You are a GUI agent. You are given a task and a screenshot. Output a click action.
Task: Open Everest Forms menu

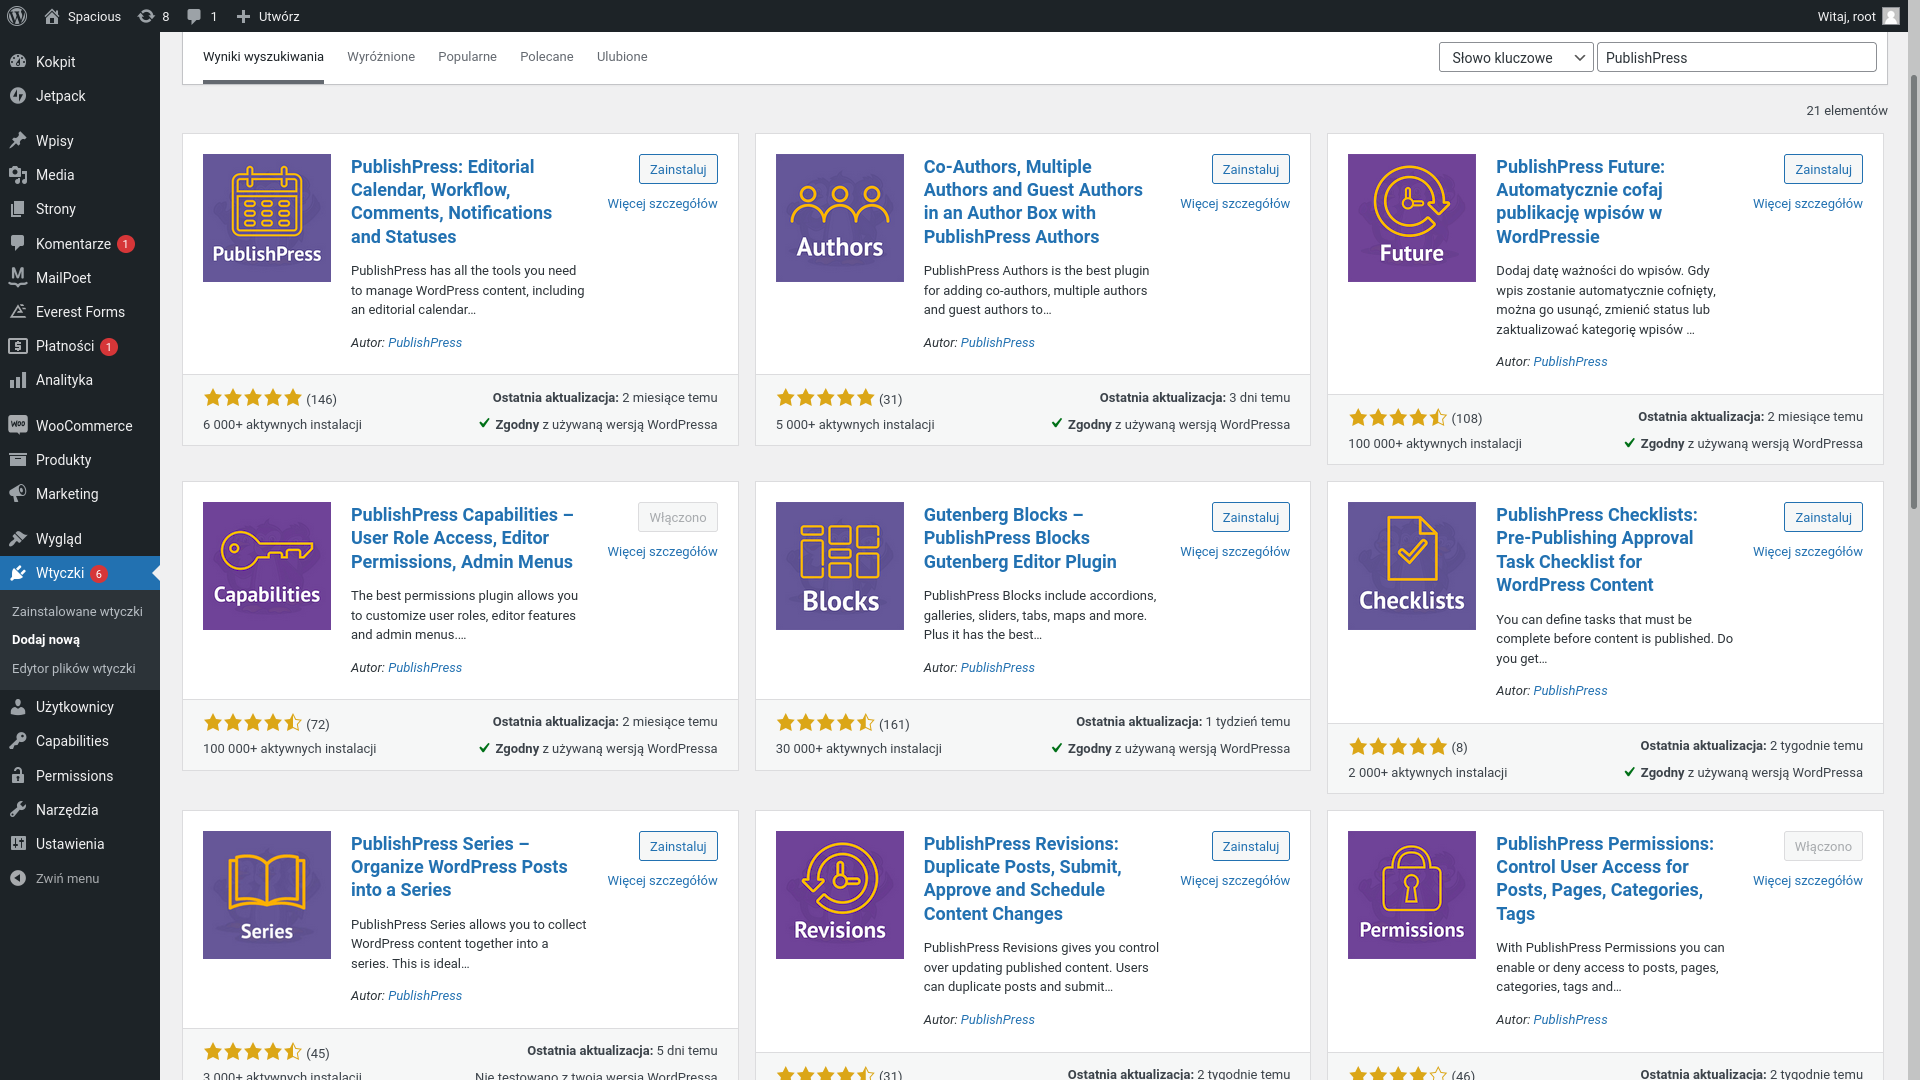click(x=80, y=312)
